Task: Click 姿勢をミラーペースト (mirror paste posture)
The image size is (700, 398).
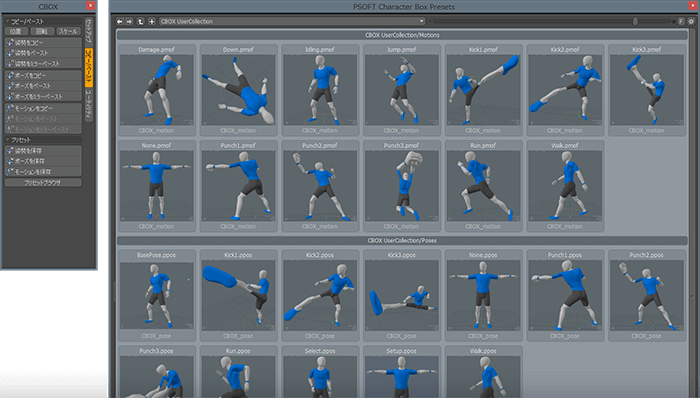Action: coord(43,63)
